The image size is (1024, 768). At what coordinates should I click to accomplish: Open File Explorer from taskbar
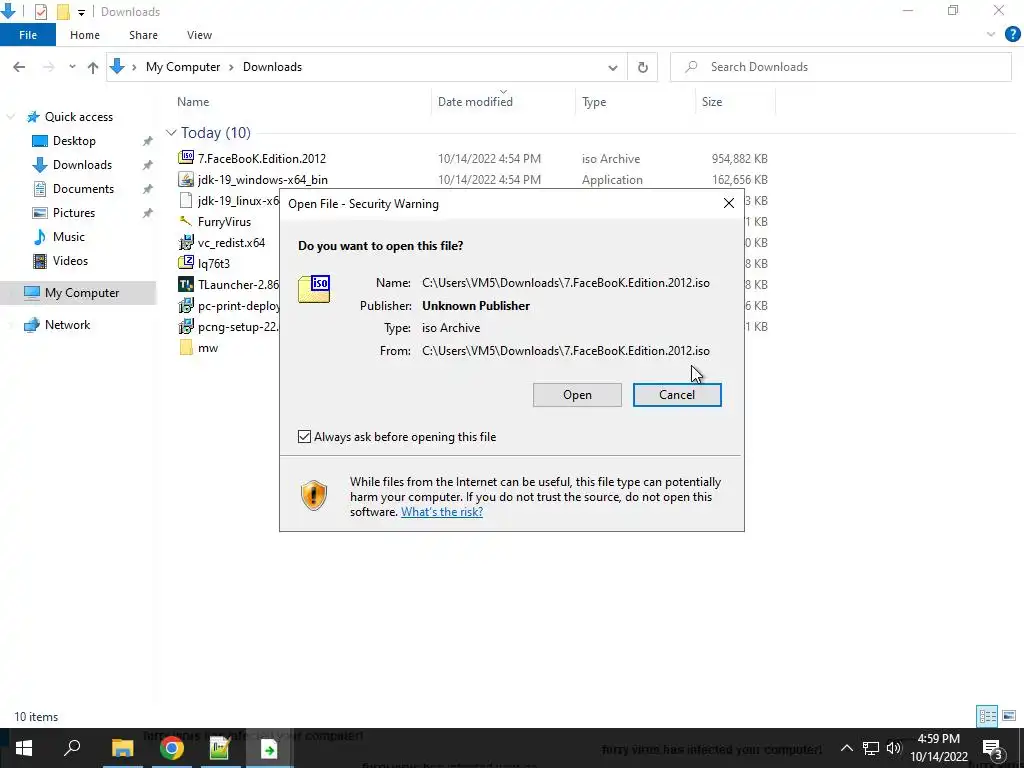pyautogui.click(x=122, y=748)
